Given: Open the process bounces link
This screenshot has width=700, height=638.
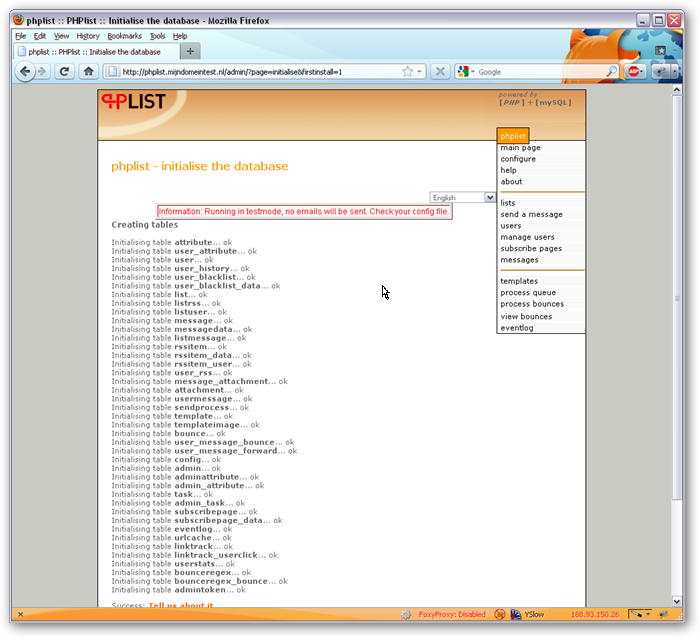Looking at the screenshot, I should 532,304.
